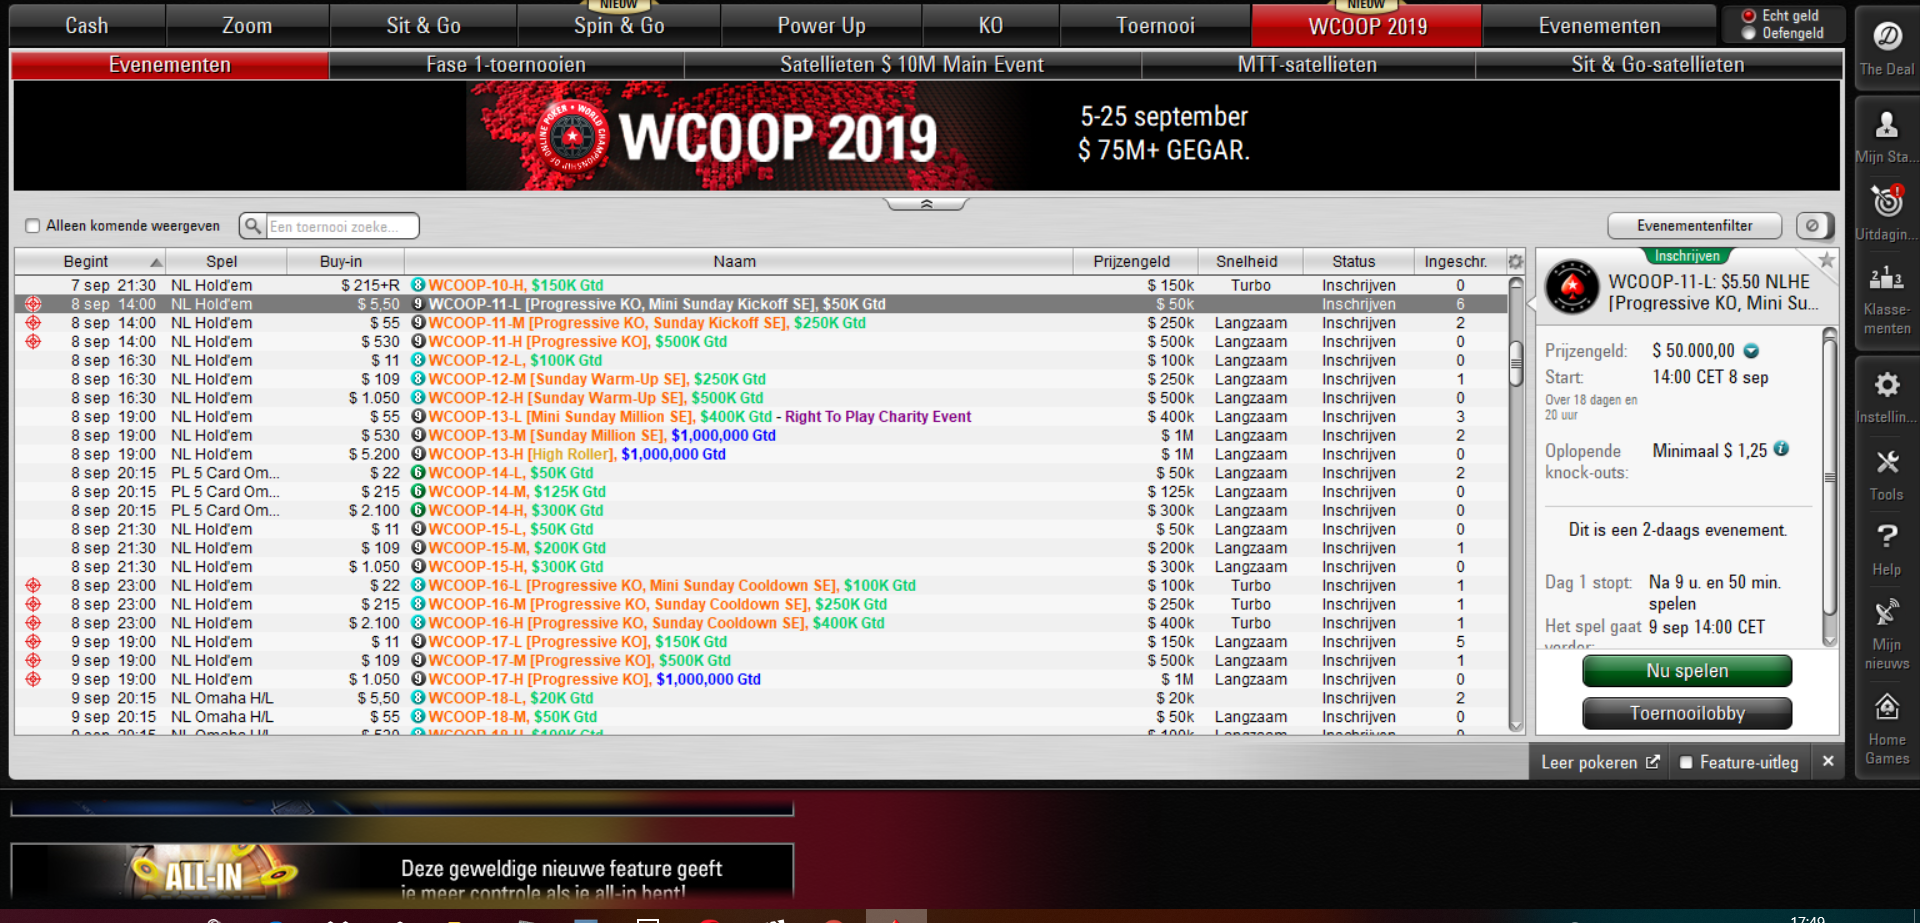The height and width of the screenshot is (923, 1920).
Task: Click the Inschrijven status tab in panel
Action: click(1687, 256)
